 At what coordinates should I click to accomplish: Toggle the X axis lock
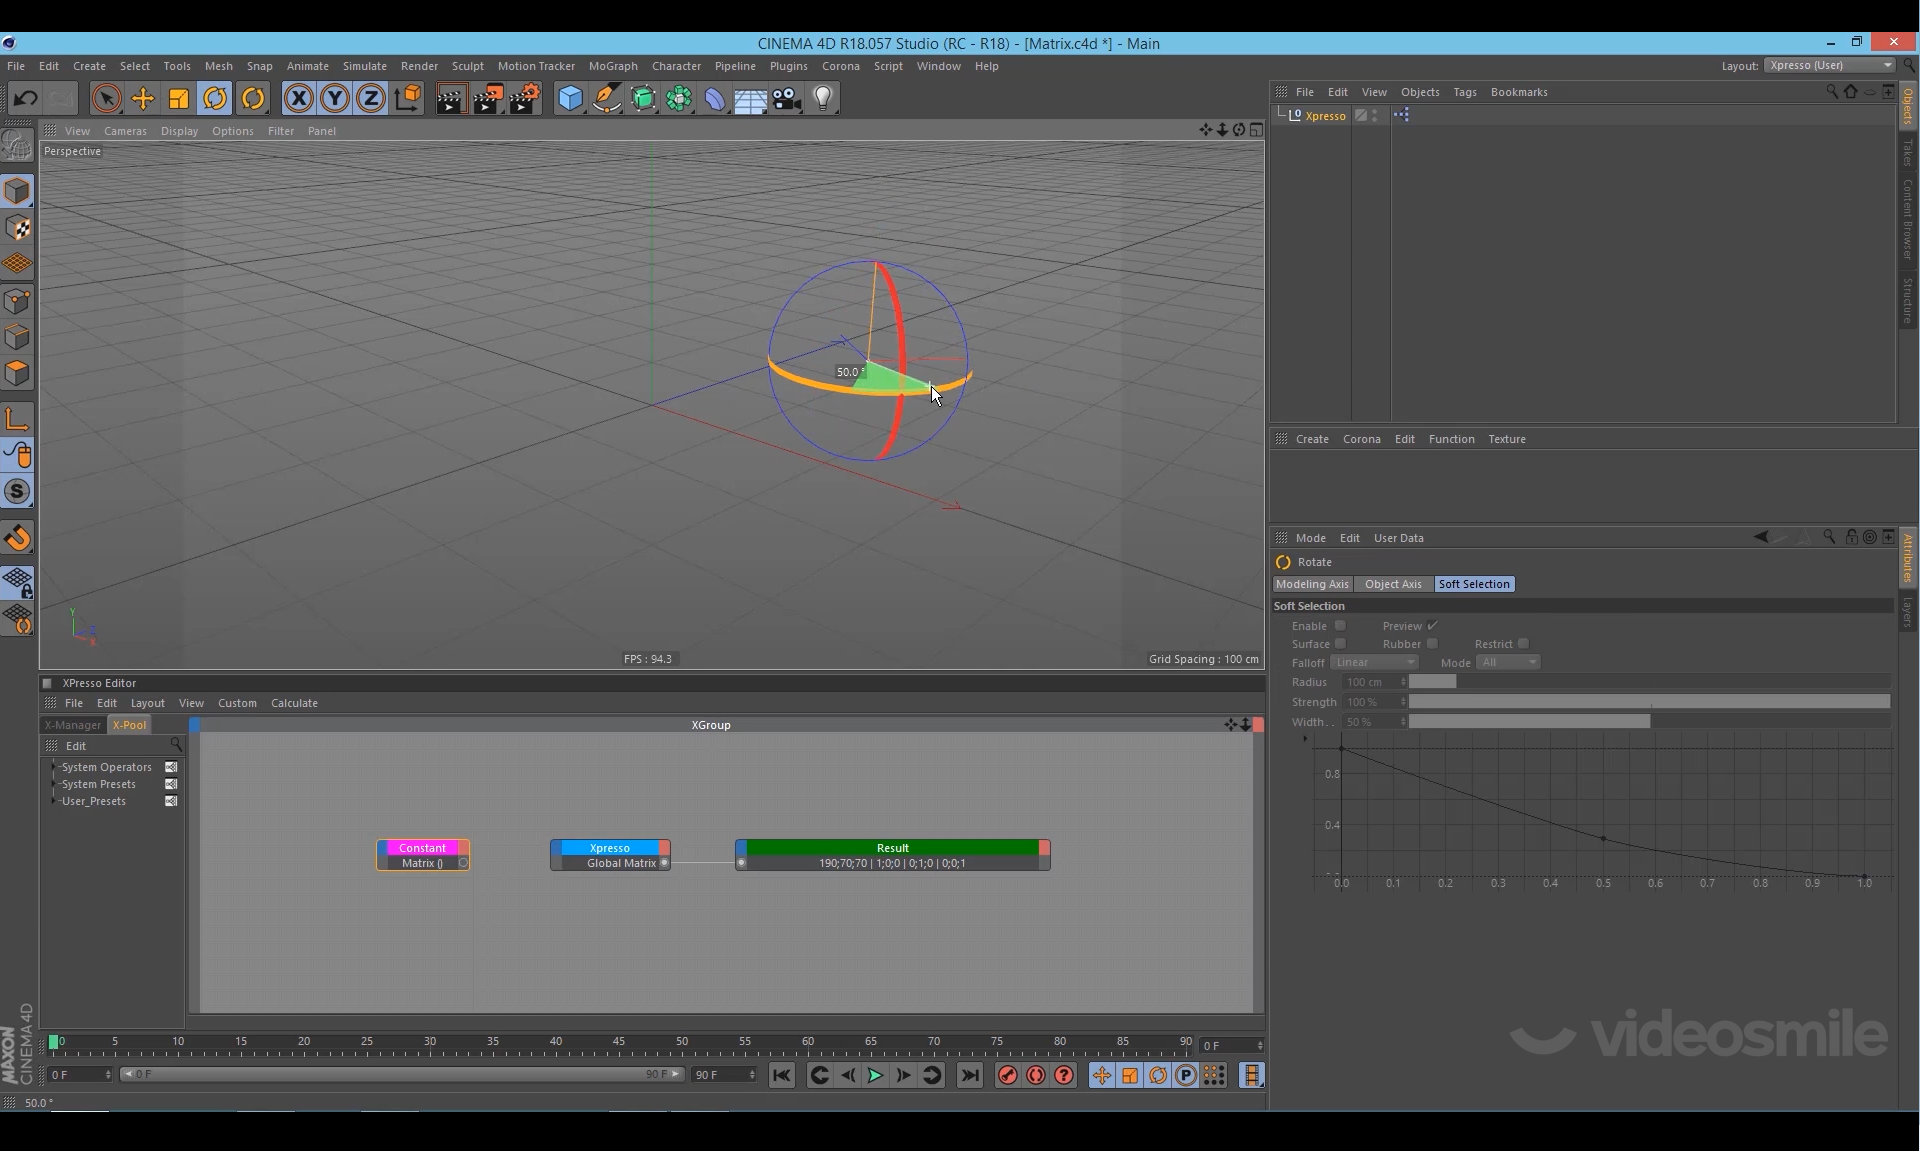tap(298, 98)
